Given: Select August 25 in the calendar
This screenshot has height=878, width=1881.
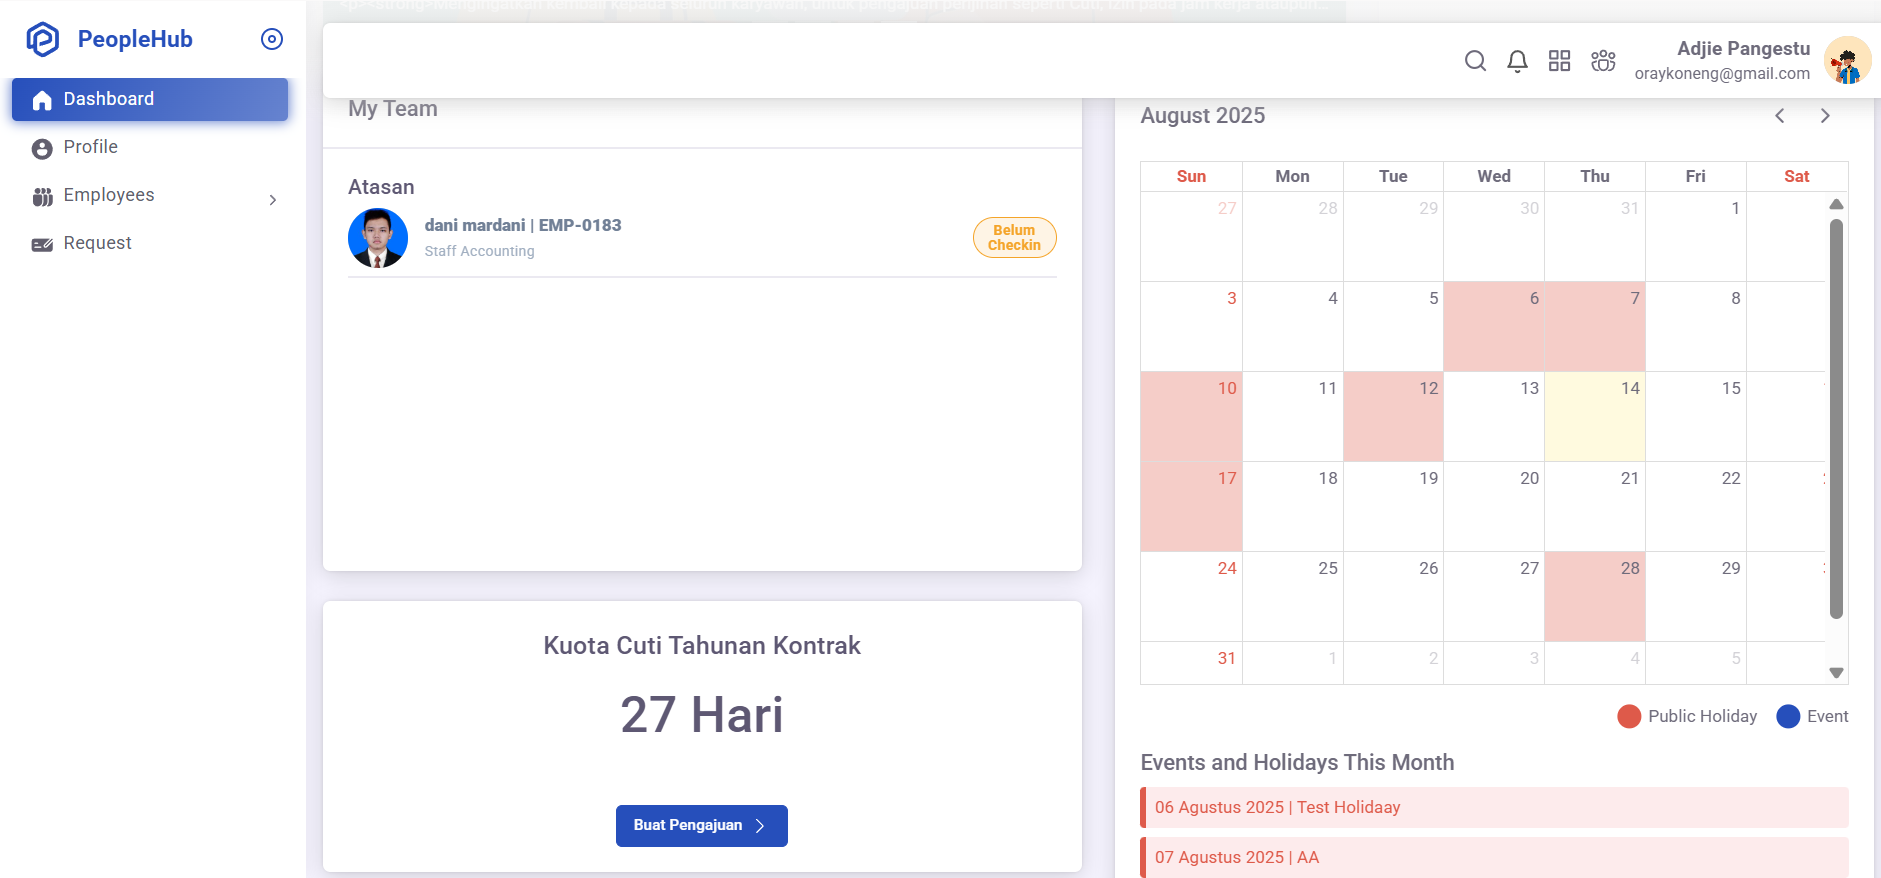Looking at the screenshot, I should 1292,596.
